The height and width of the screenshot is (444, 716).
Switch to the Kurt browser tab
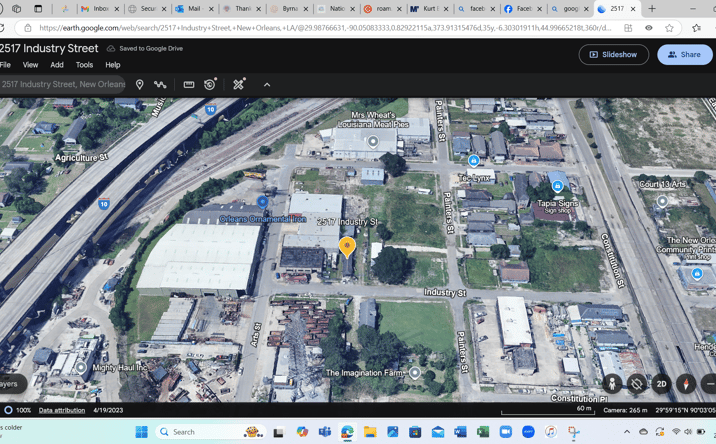point(431,9)
